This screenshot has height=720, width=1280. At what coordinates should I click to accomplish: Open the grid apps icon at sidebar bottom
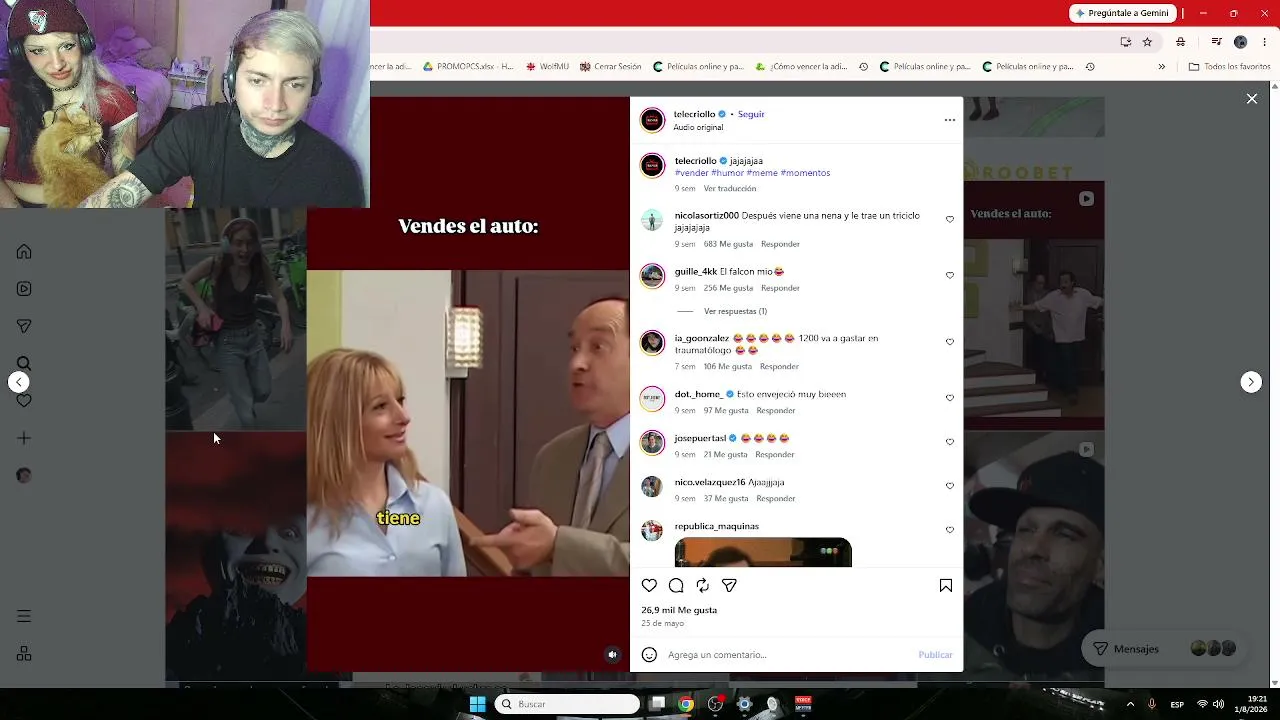24,654
